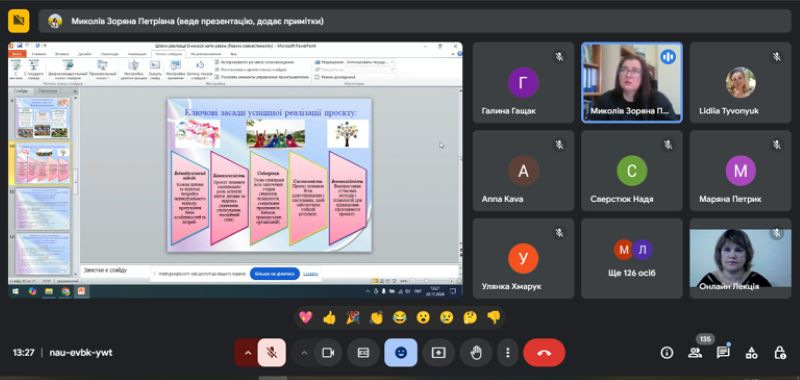Select Галина Гащак participant tile
This screenshot has width=800, height=380.
pyautogui.click(x=523, y=83)
